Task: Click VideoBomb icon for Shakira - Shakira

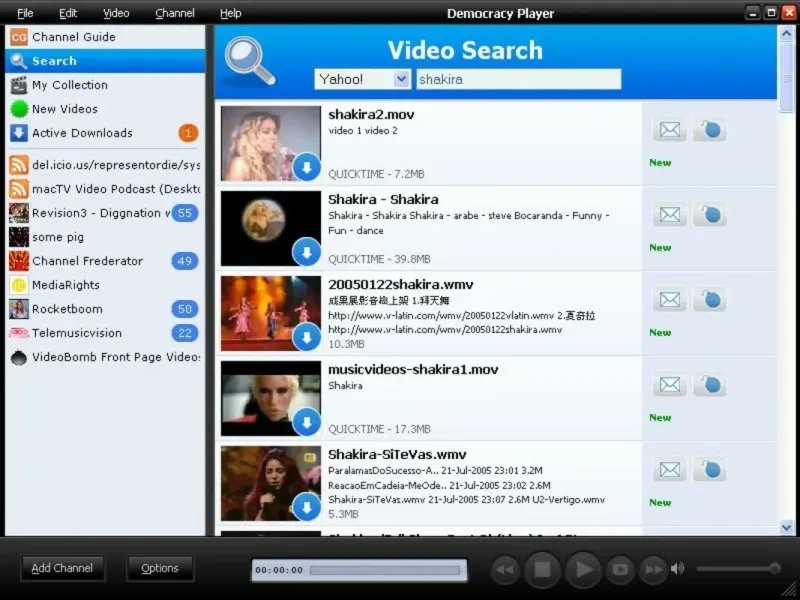Action: click(710, 215)
